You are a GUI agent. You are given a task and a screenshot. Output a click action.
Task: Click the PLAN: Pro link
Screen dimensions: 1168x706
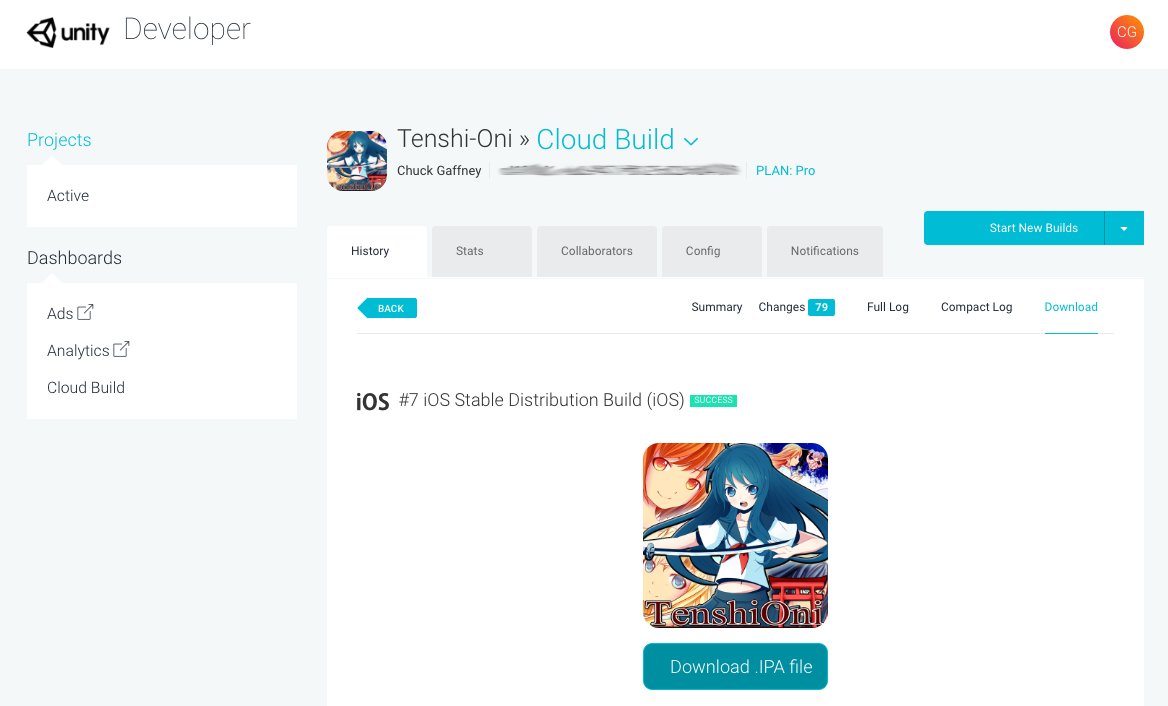[785, 171]
